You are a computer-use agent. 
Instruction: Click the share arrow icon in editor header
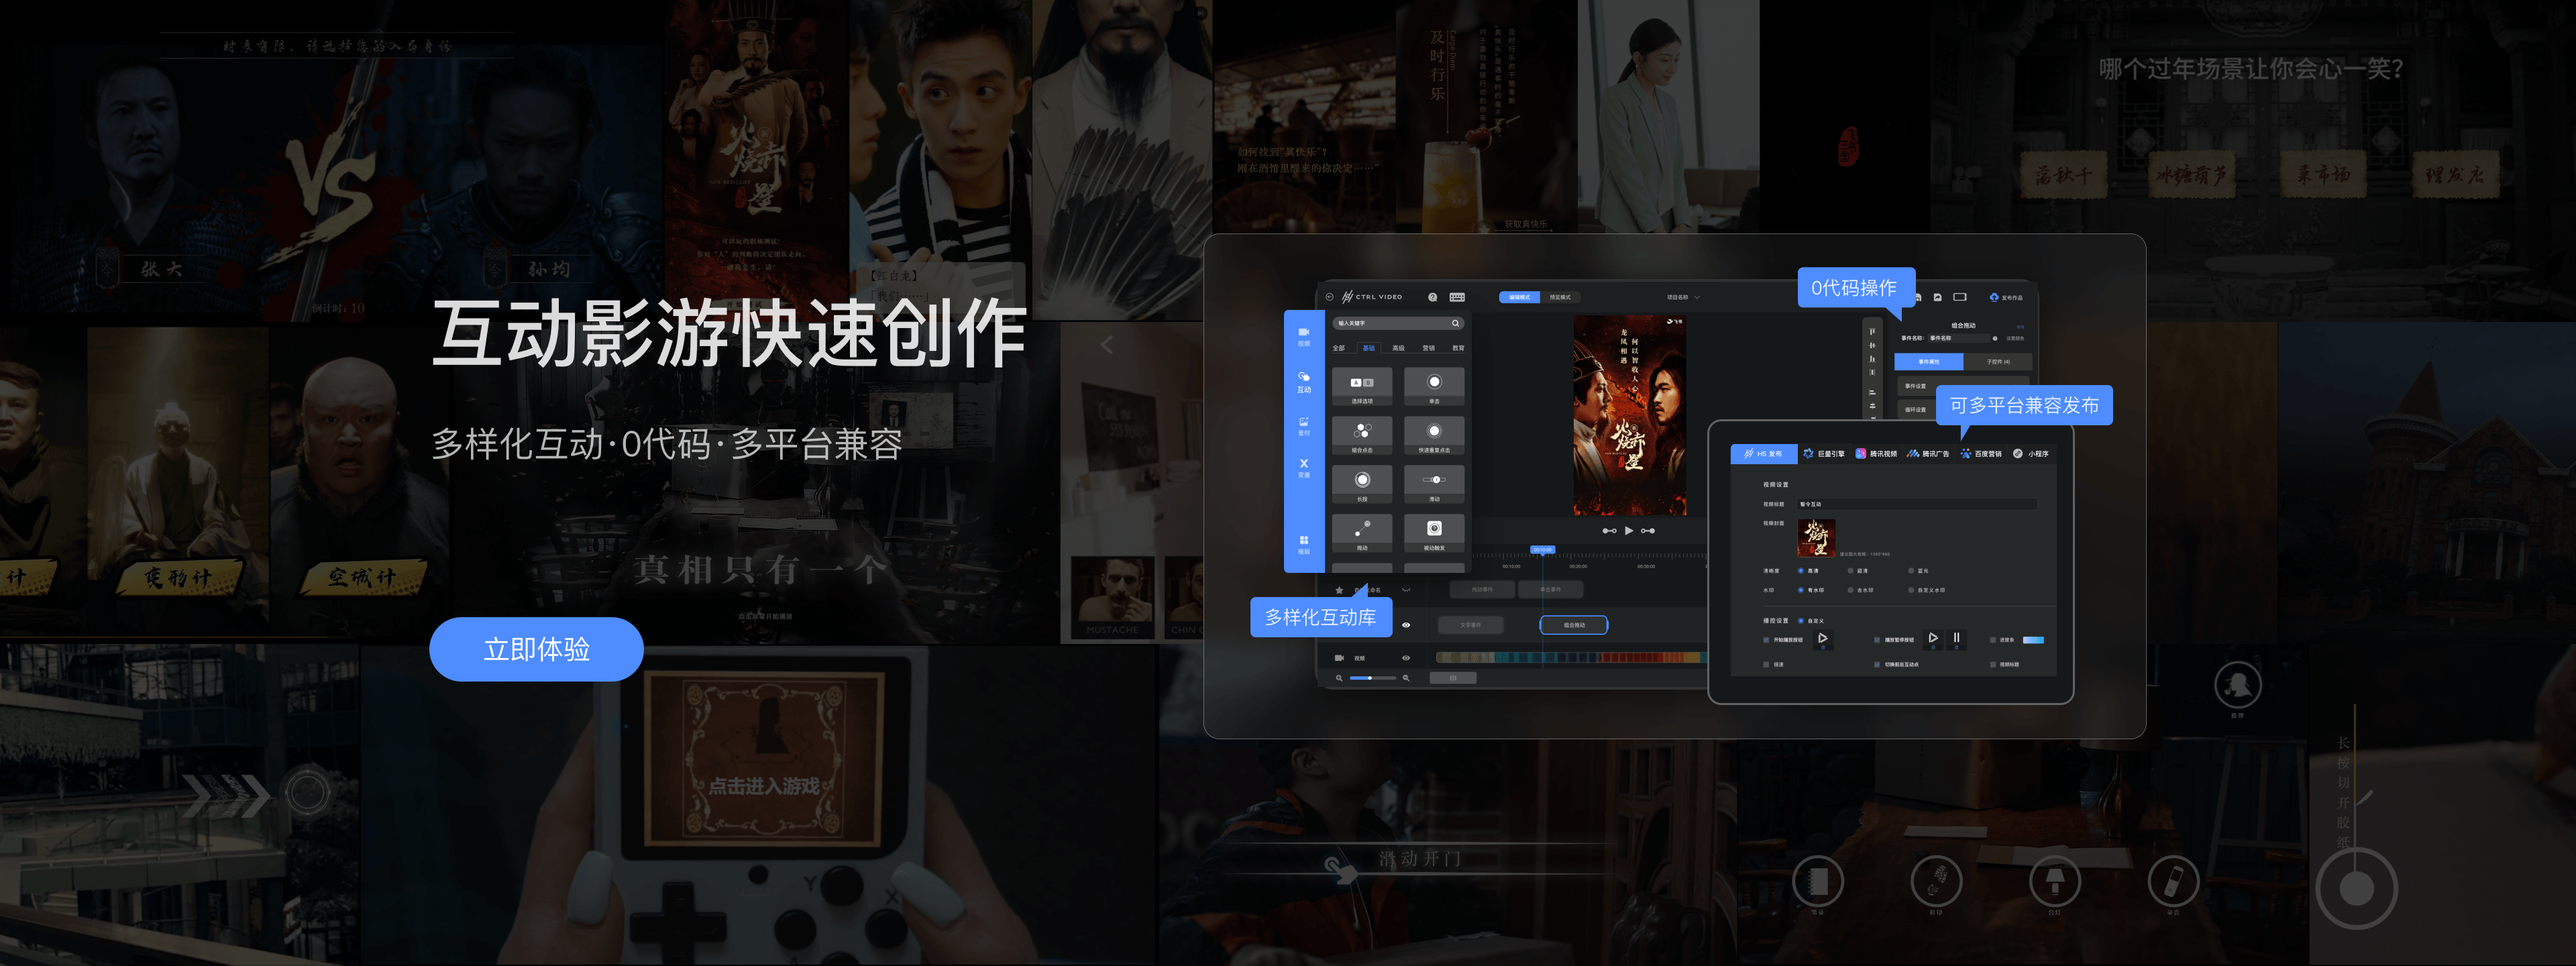pyautogui.click(x=1938, y=297)
